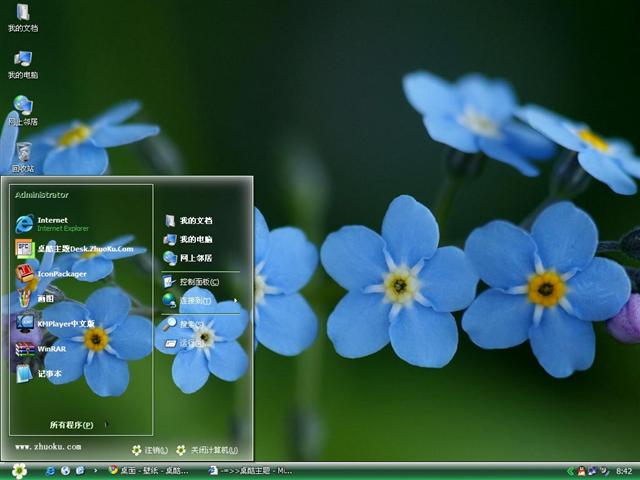This screenshot has height=480, width=640.
Task: Open the 搜索 search entry in start menu
Action: tap(184, 324)
